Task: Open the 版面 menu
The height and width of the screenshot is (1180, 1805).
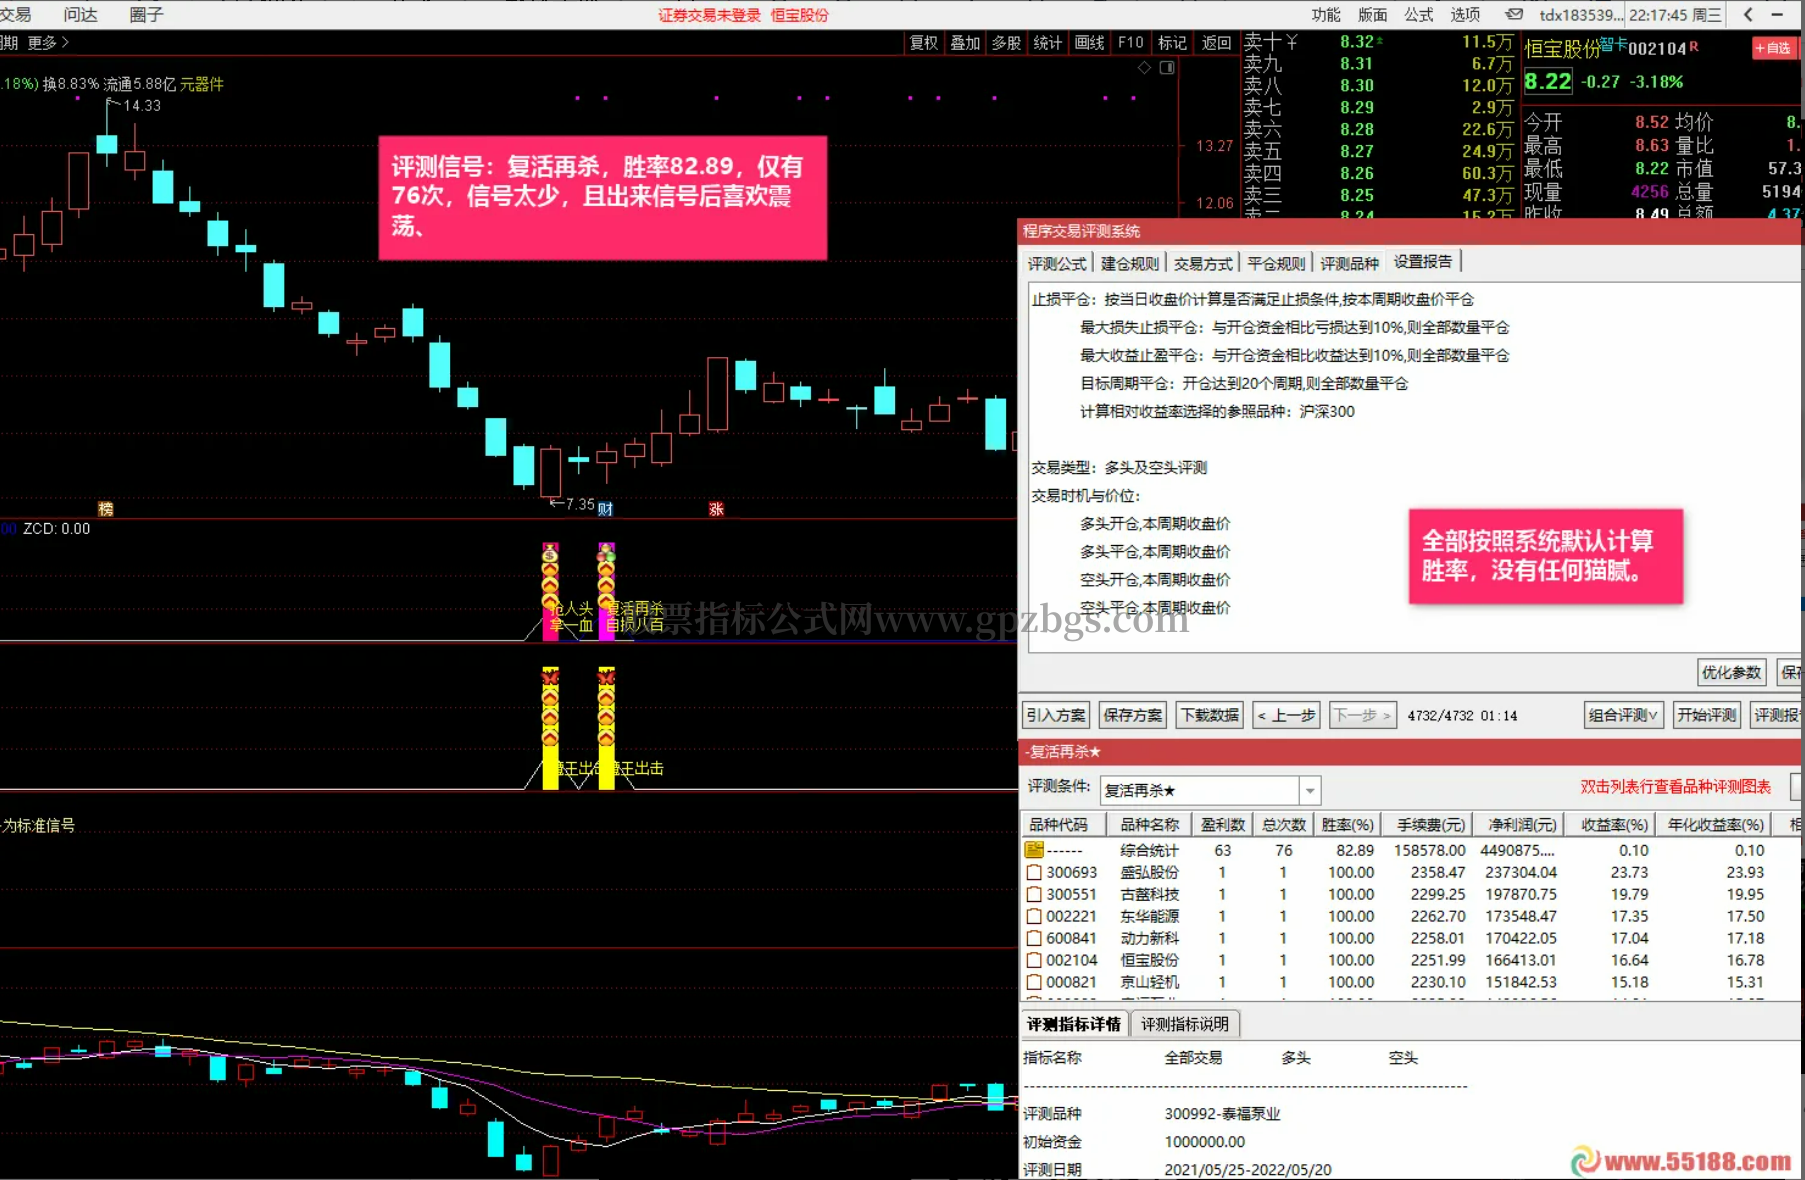Action: (x=1372, y=14)
